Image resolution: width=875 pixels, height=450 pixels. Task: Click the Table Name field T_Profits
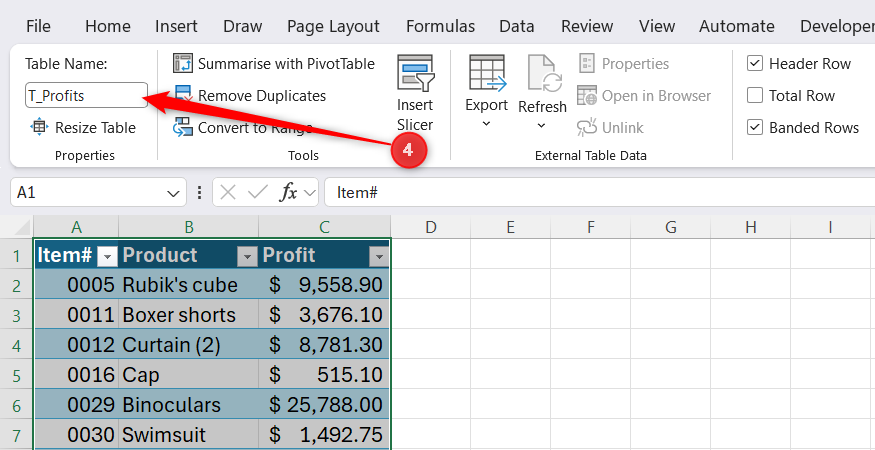point(86,95)
